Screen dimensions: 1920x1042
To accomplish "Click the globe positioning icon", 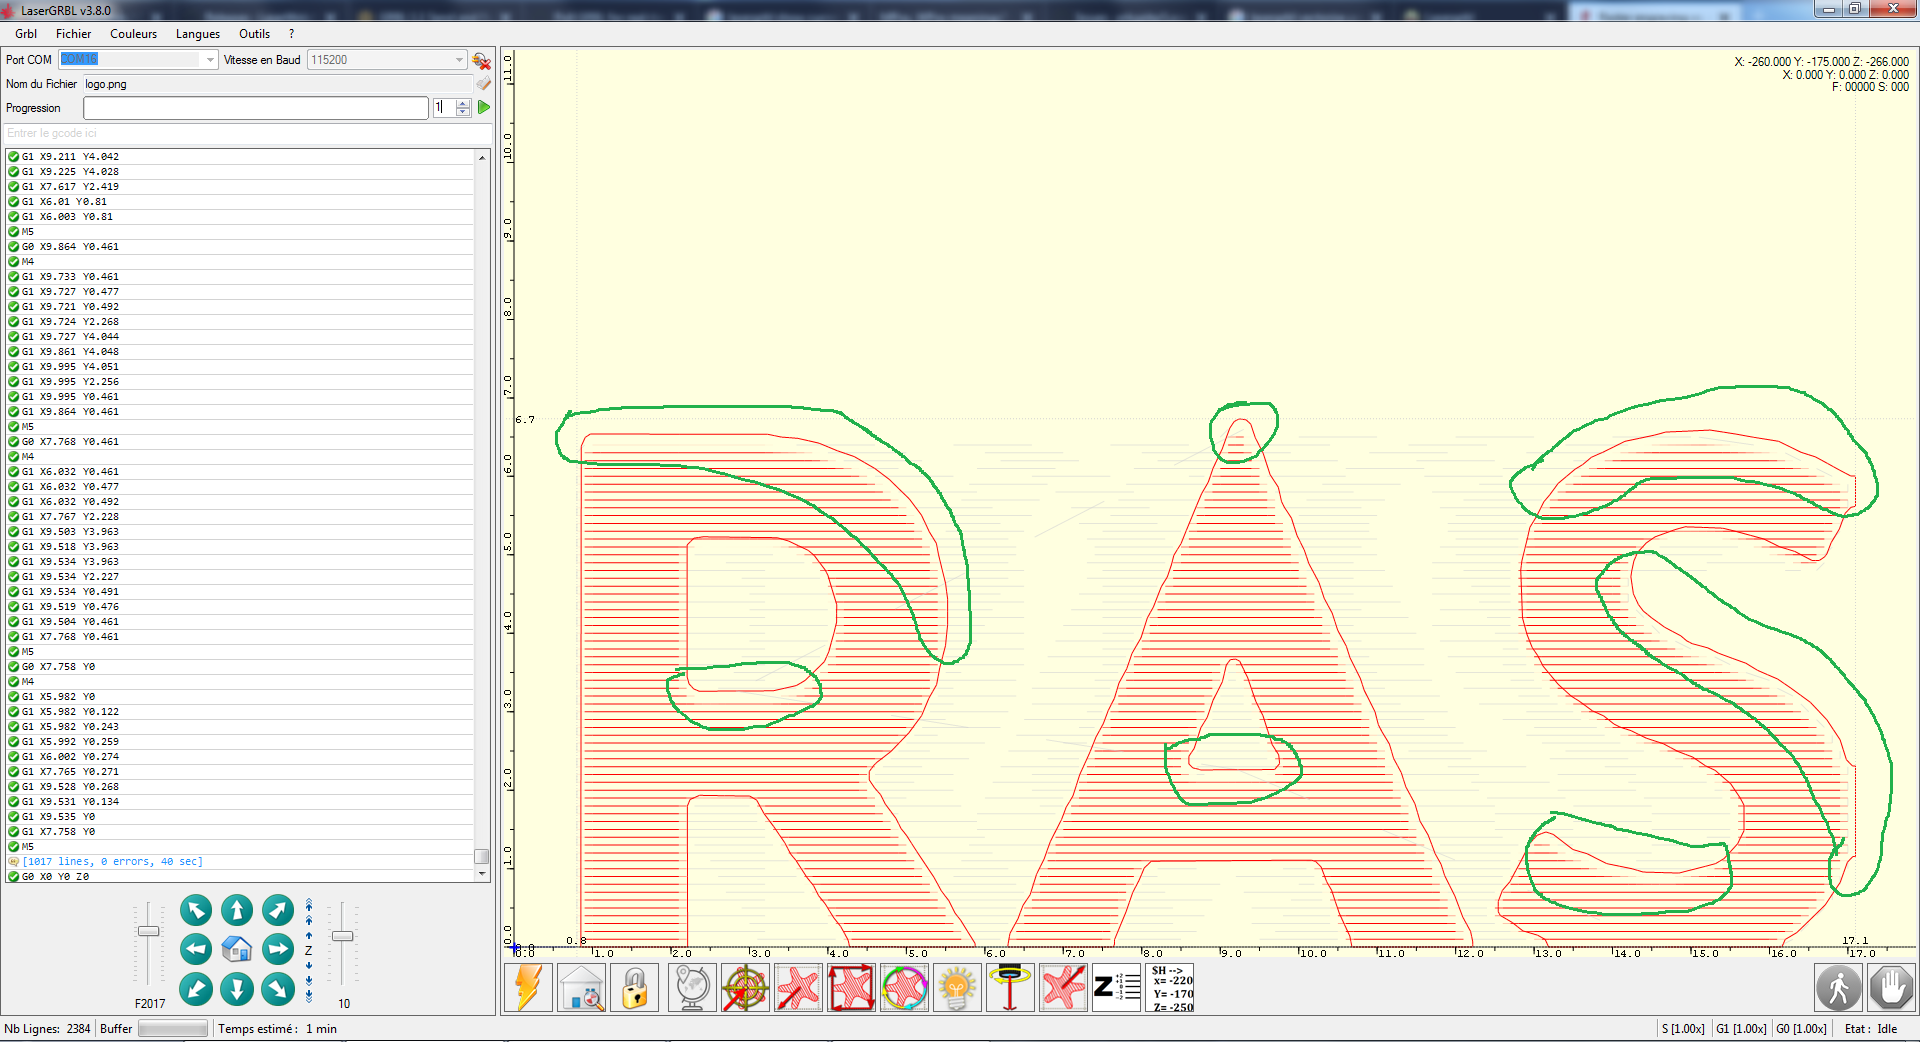I will pyautogui.click(x=692, y=988).
